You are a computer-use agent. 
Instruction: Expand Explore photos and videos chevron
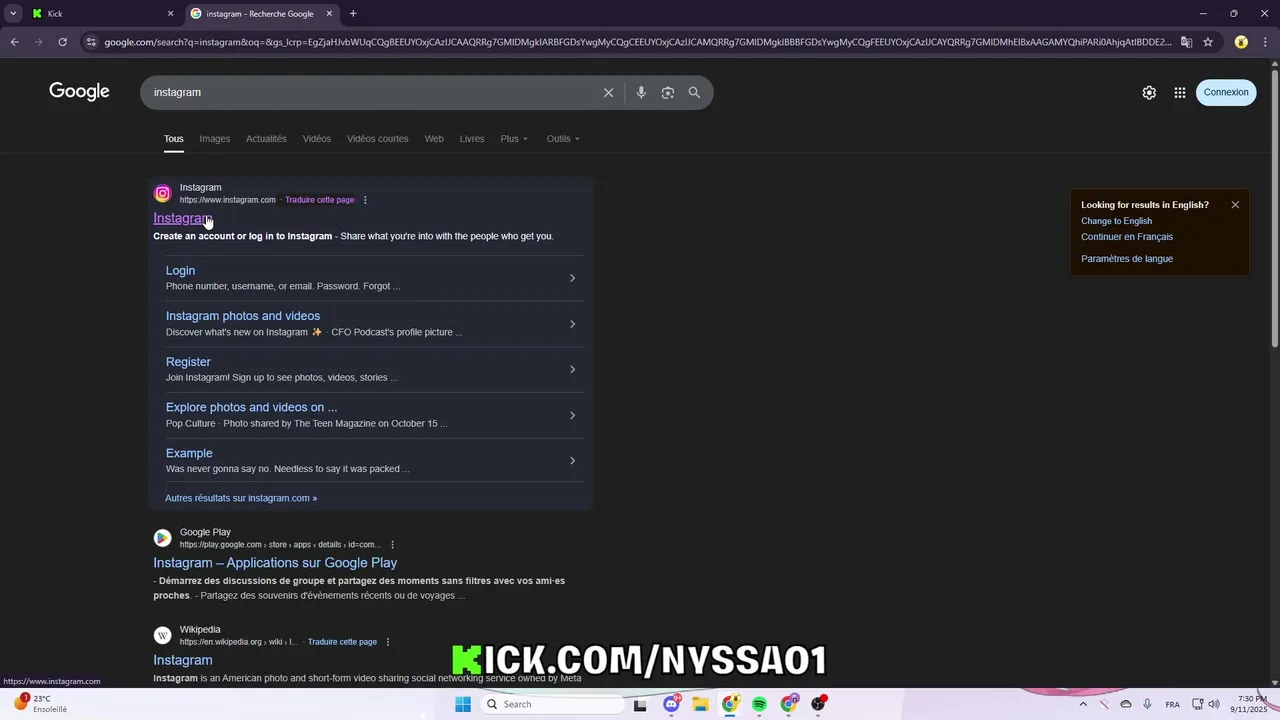click(572, 415)
